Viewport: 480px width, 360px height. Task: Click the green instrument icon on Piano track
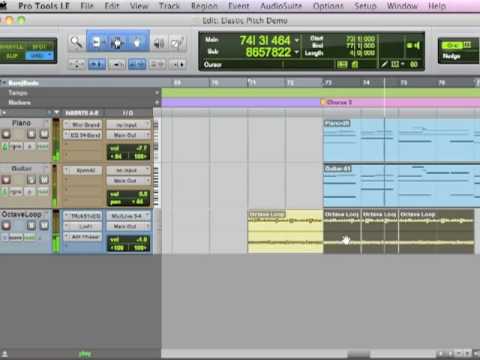coord(5,147)
